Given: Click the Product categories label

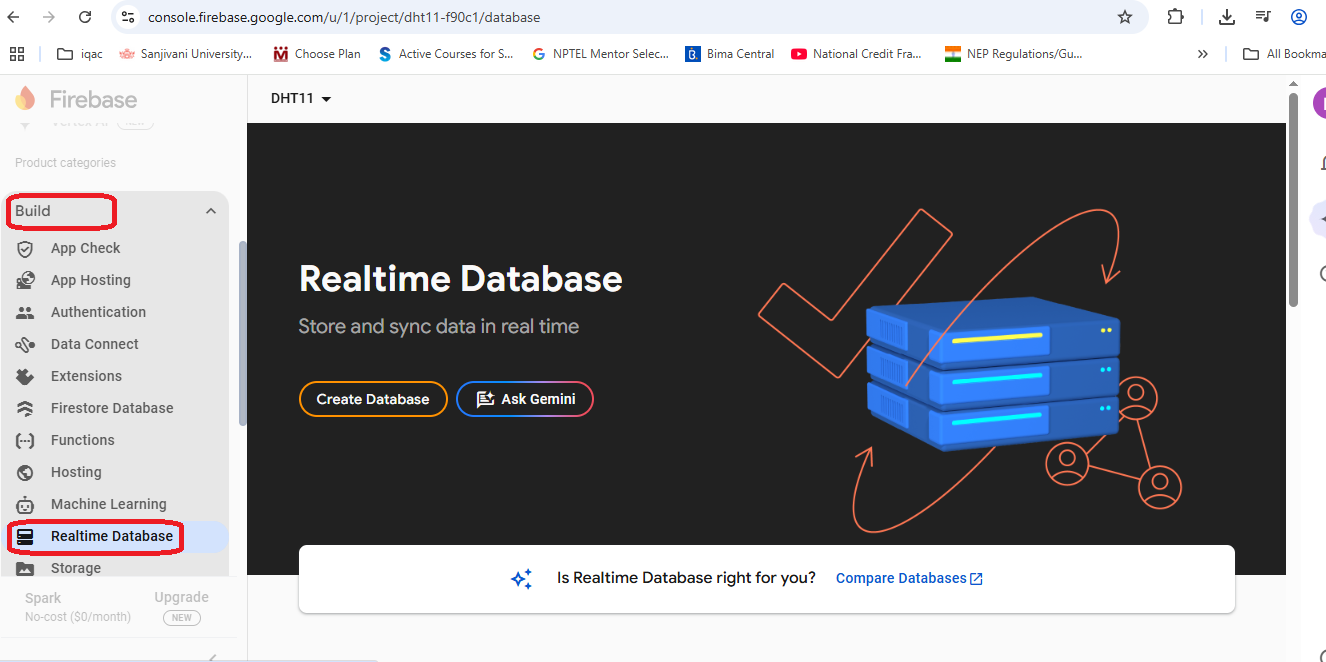Looking at the screenshot, I should point(65,163).
